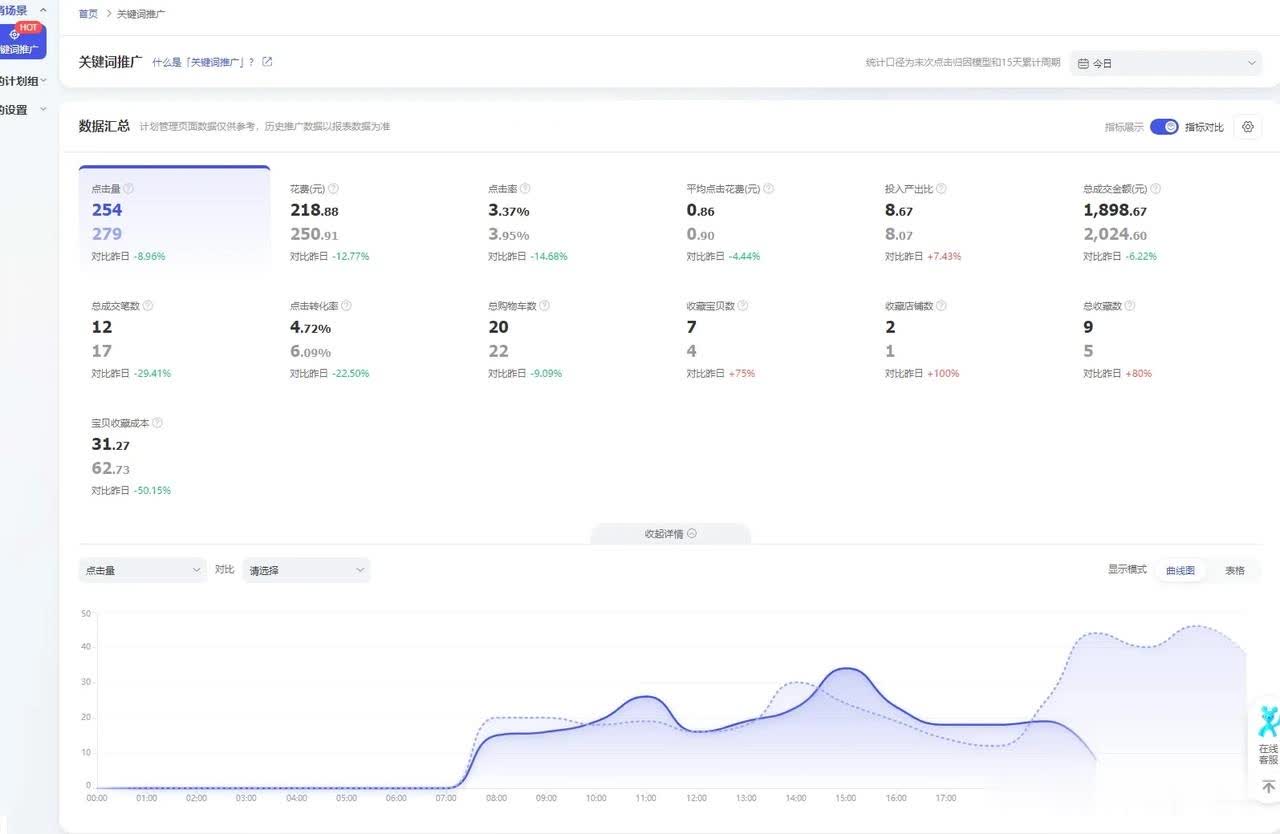Click the +80% change under 总收藏数

pos(1139,373)
